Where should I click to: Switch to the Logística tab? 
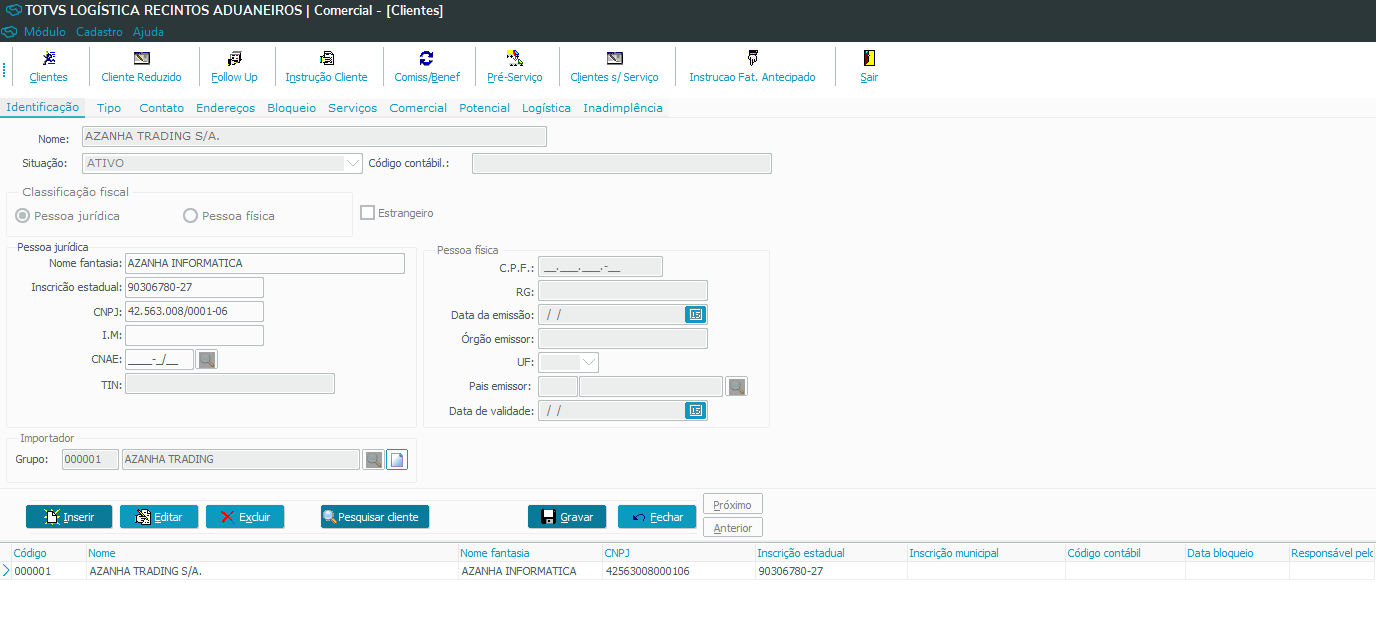point(546,108)
